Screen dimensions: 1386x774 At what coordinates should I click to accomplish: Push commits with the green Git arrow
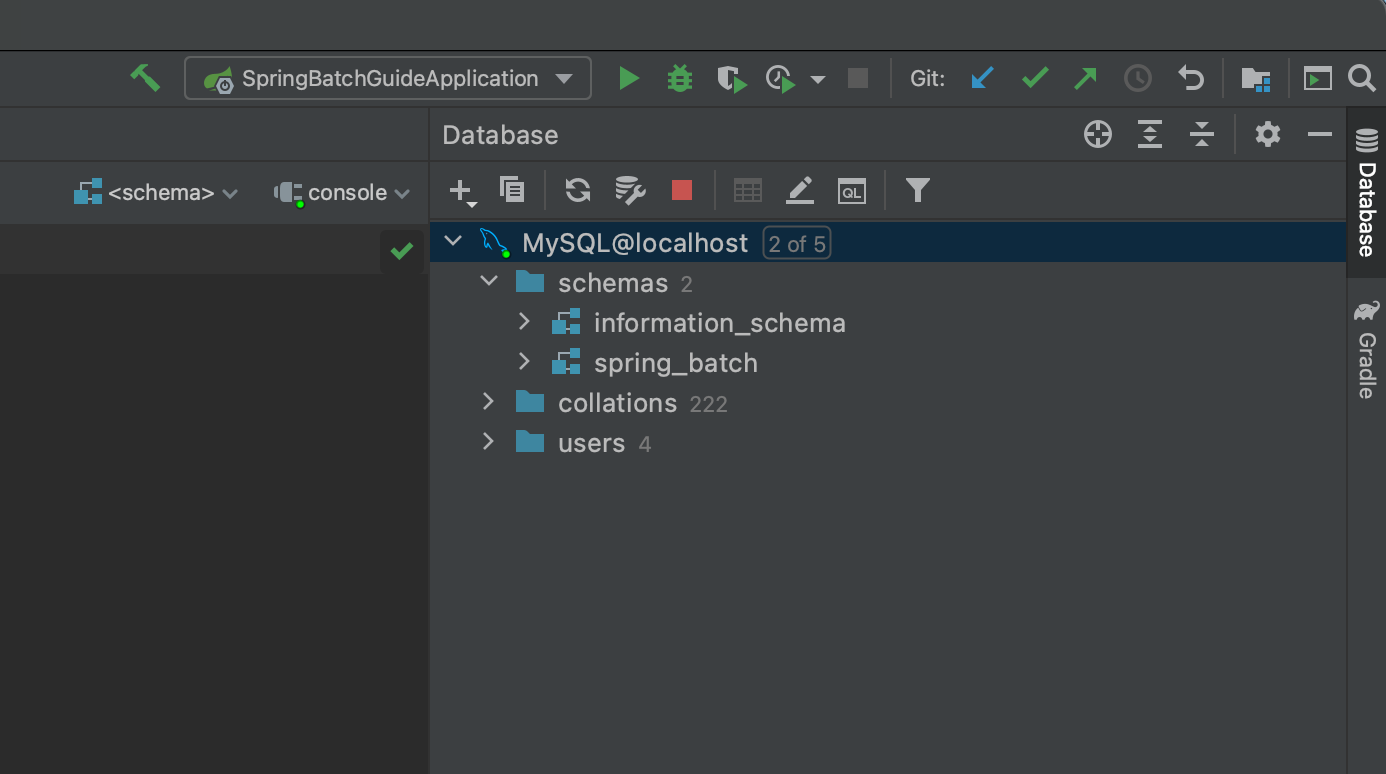coord(1086,78)
